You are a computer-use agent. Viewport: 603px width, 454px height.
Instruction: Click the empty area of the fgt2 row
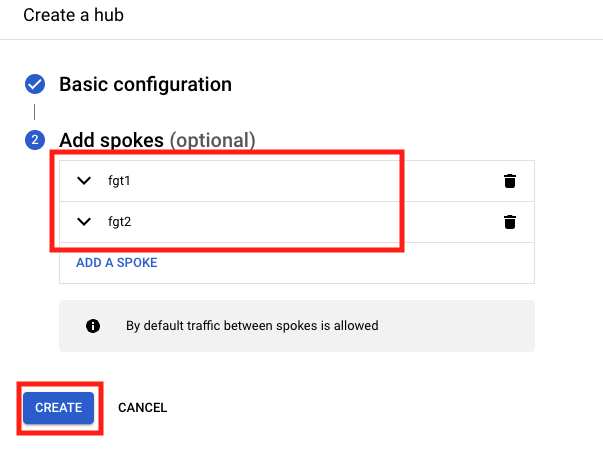coord(308,222)
